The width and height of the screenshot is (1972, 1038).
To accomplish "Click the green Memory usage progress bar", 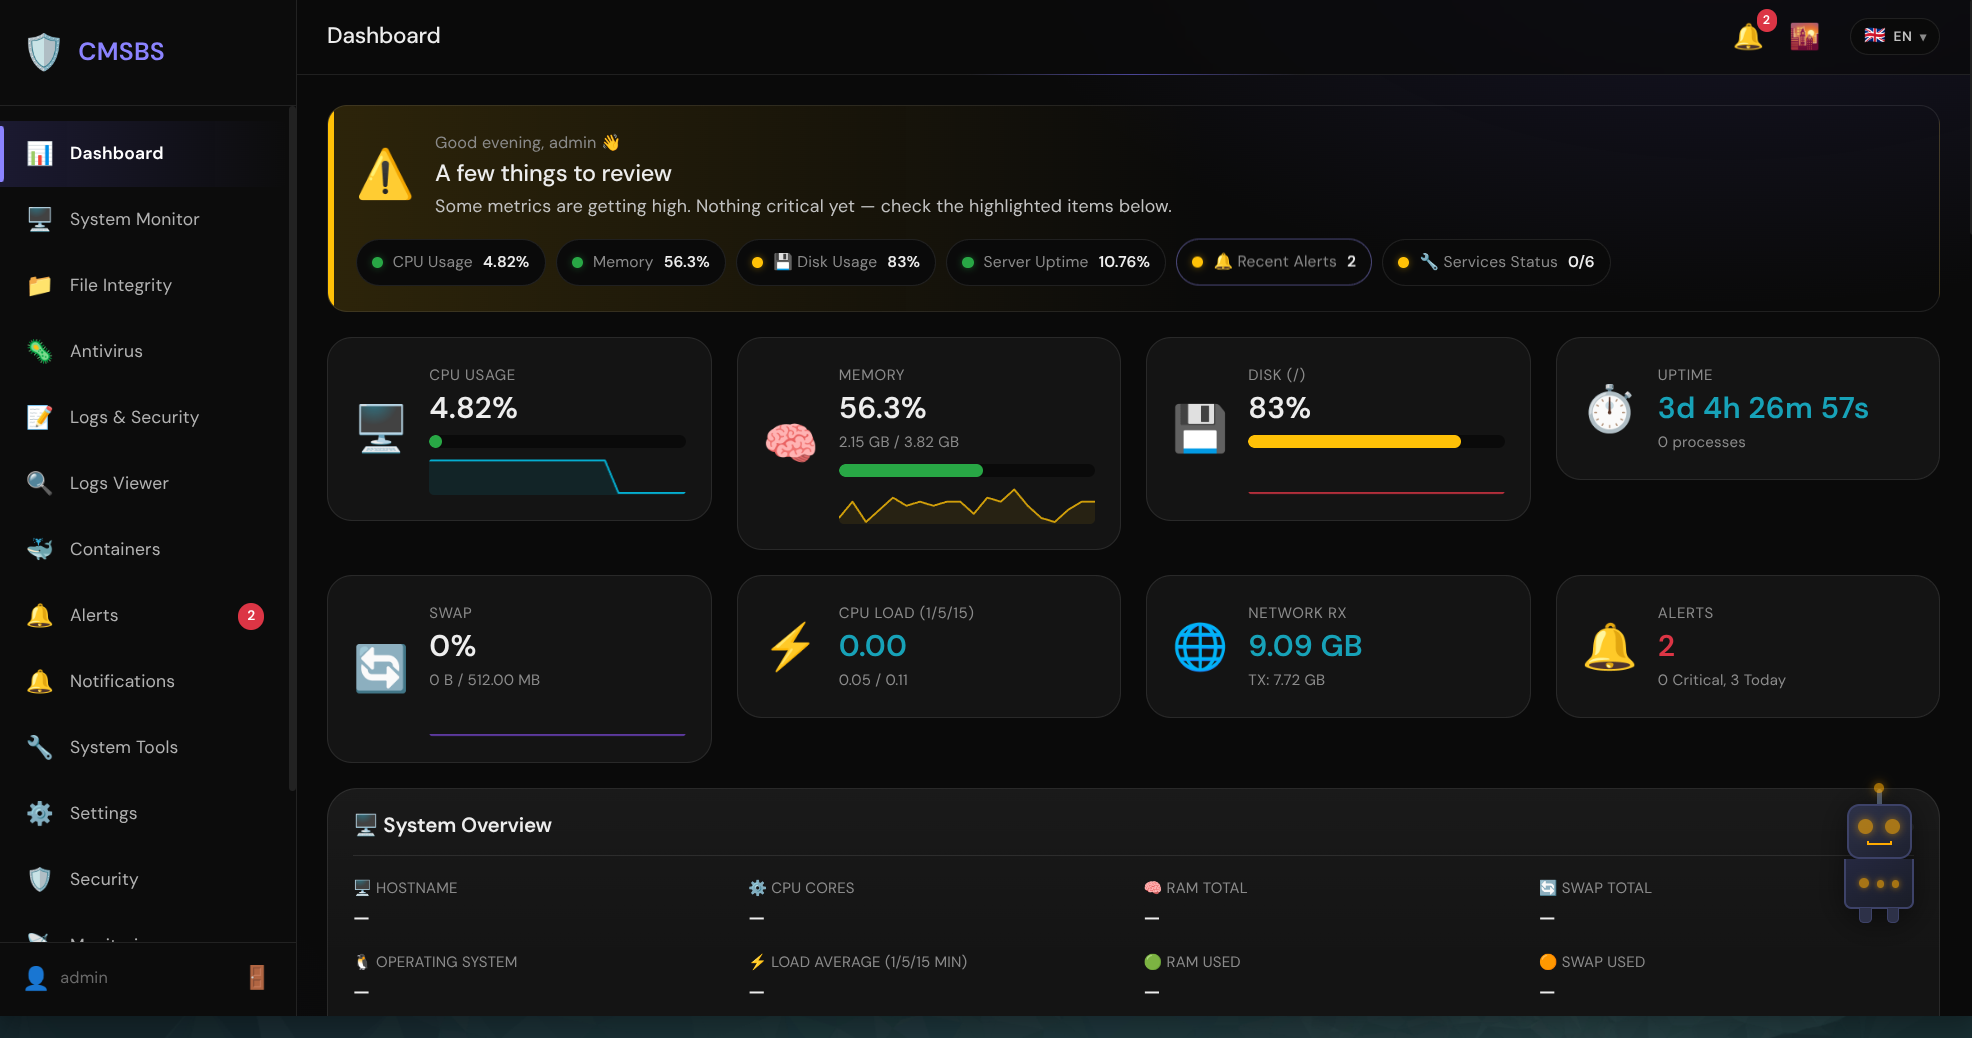I will tap(911, 471).
